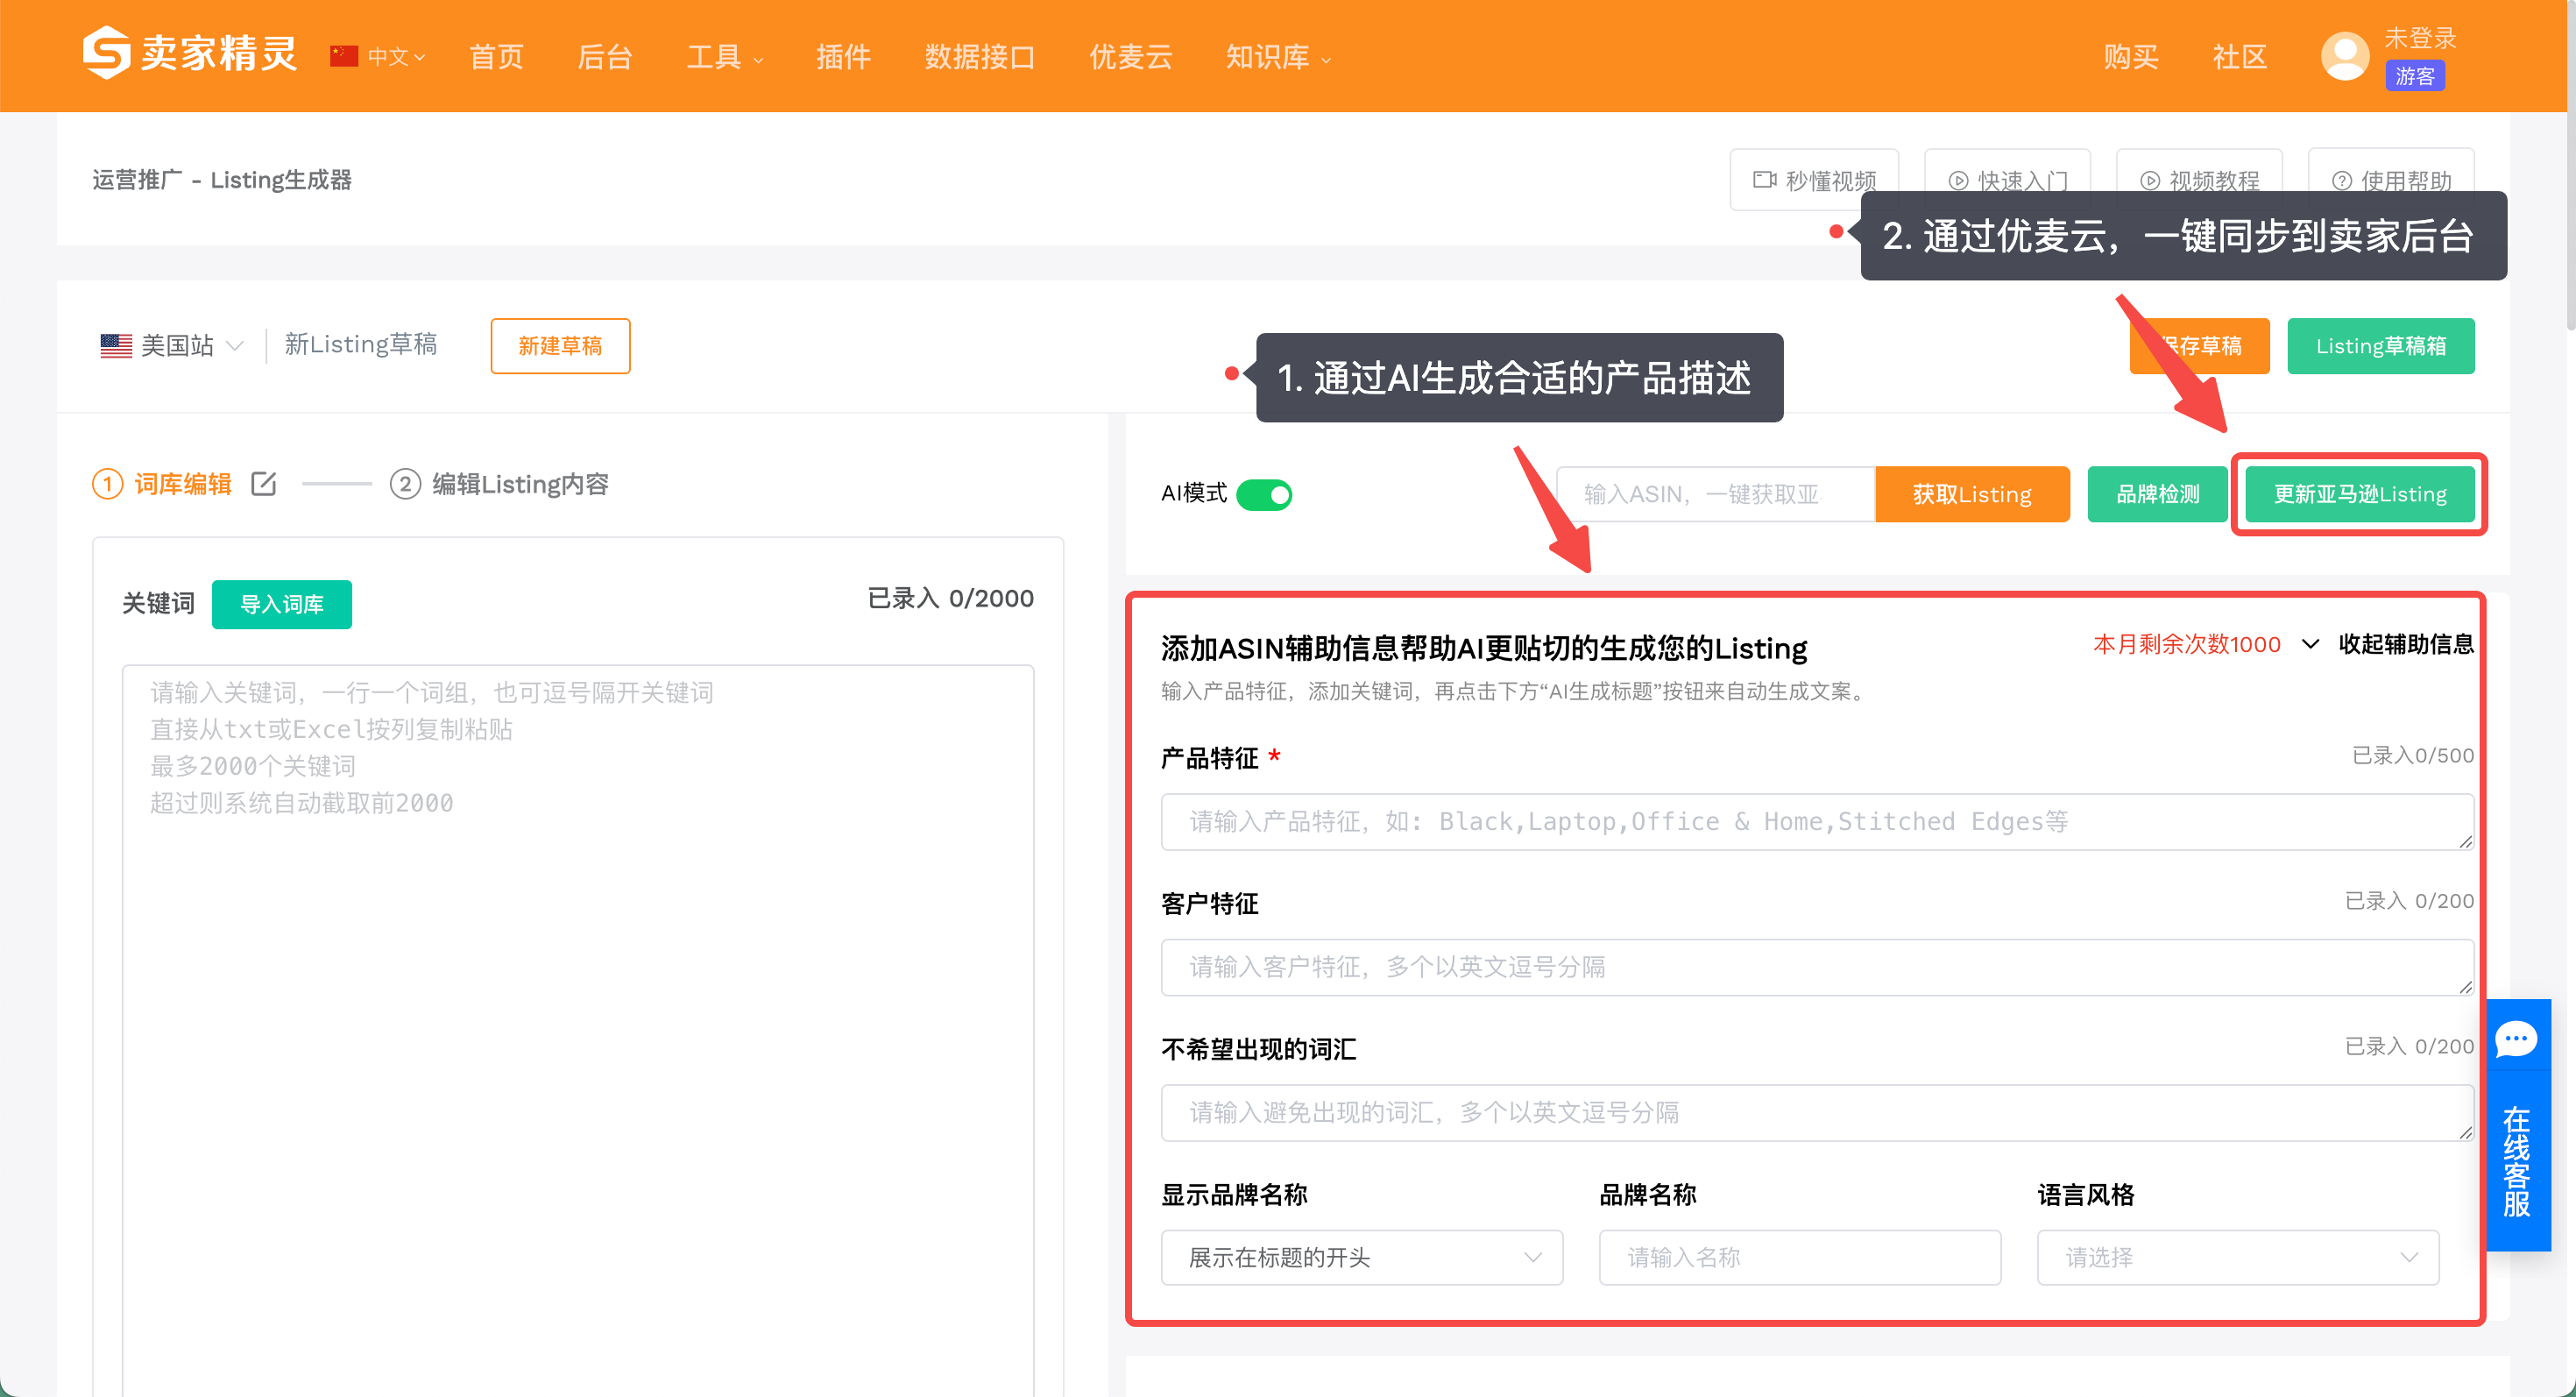The height and width of the screenshot is (1397, 2576).
Task: Click the China flag language icon
Action: [344, 56]
